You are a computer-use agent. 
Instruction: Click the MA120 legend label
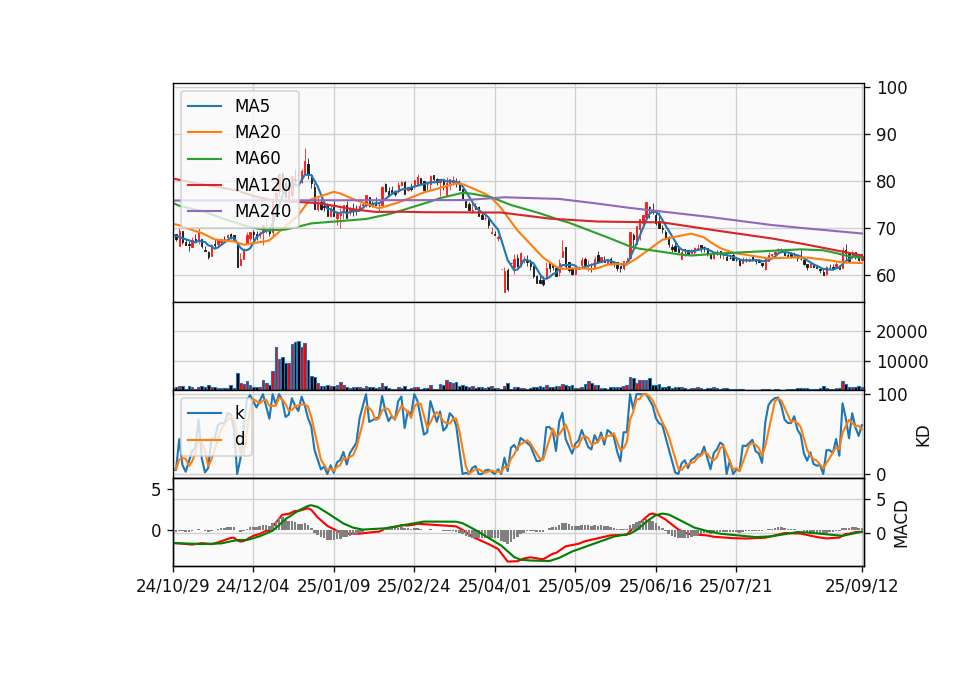[263, 185]
